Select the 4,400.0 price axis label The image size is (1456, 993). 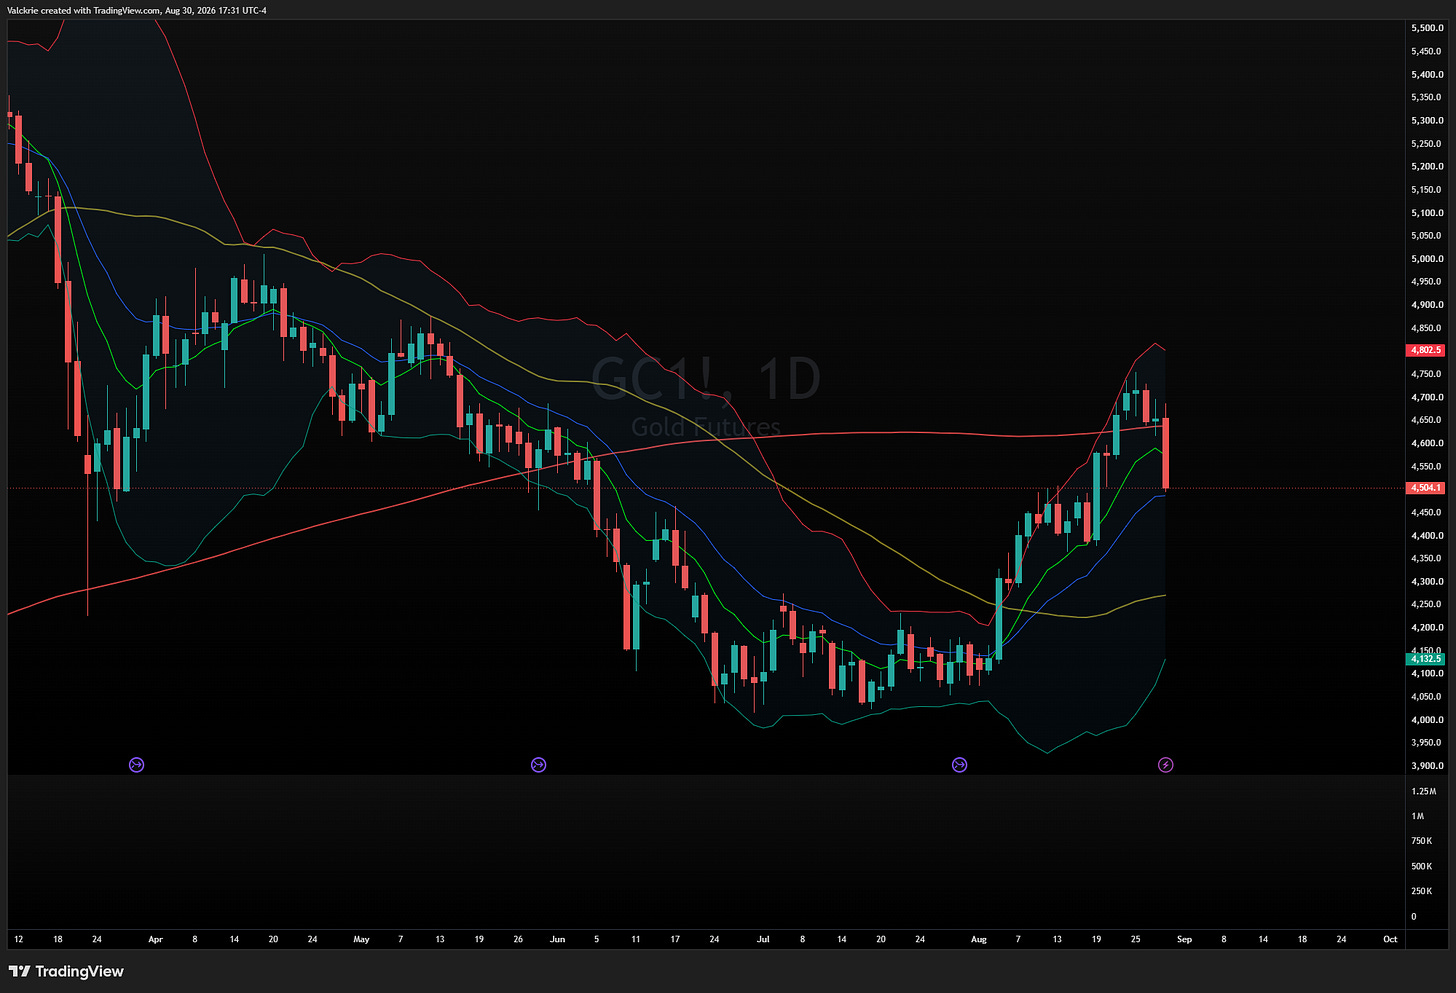[1427, 536]
